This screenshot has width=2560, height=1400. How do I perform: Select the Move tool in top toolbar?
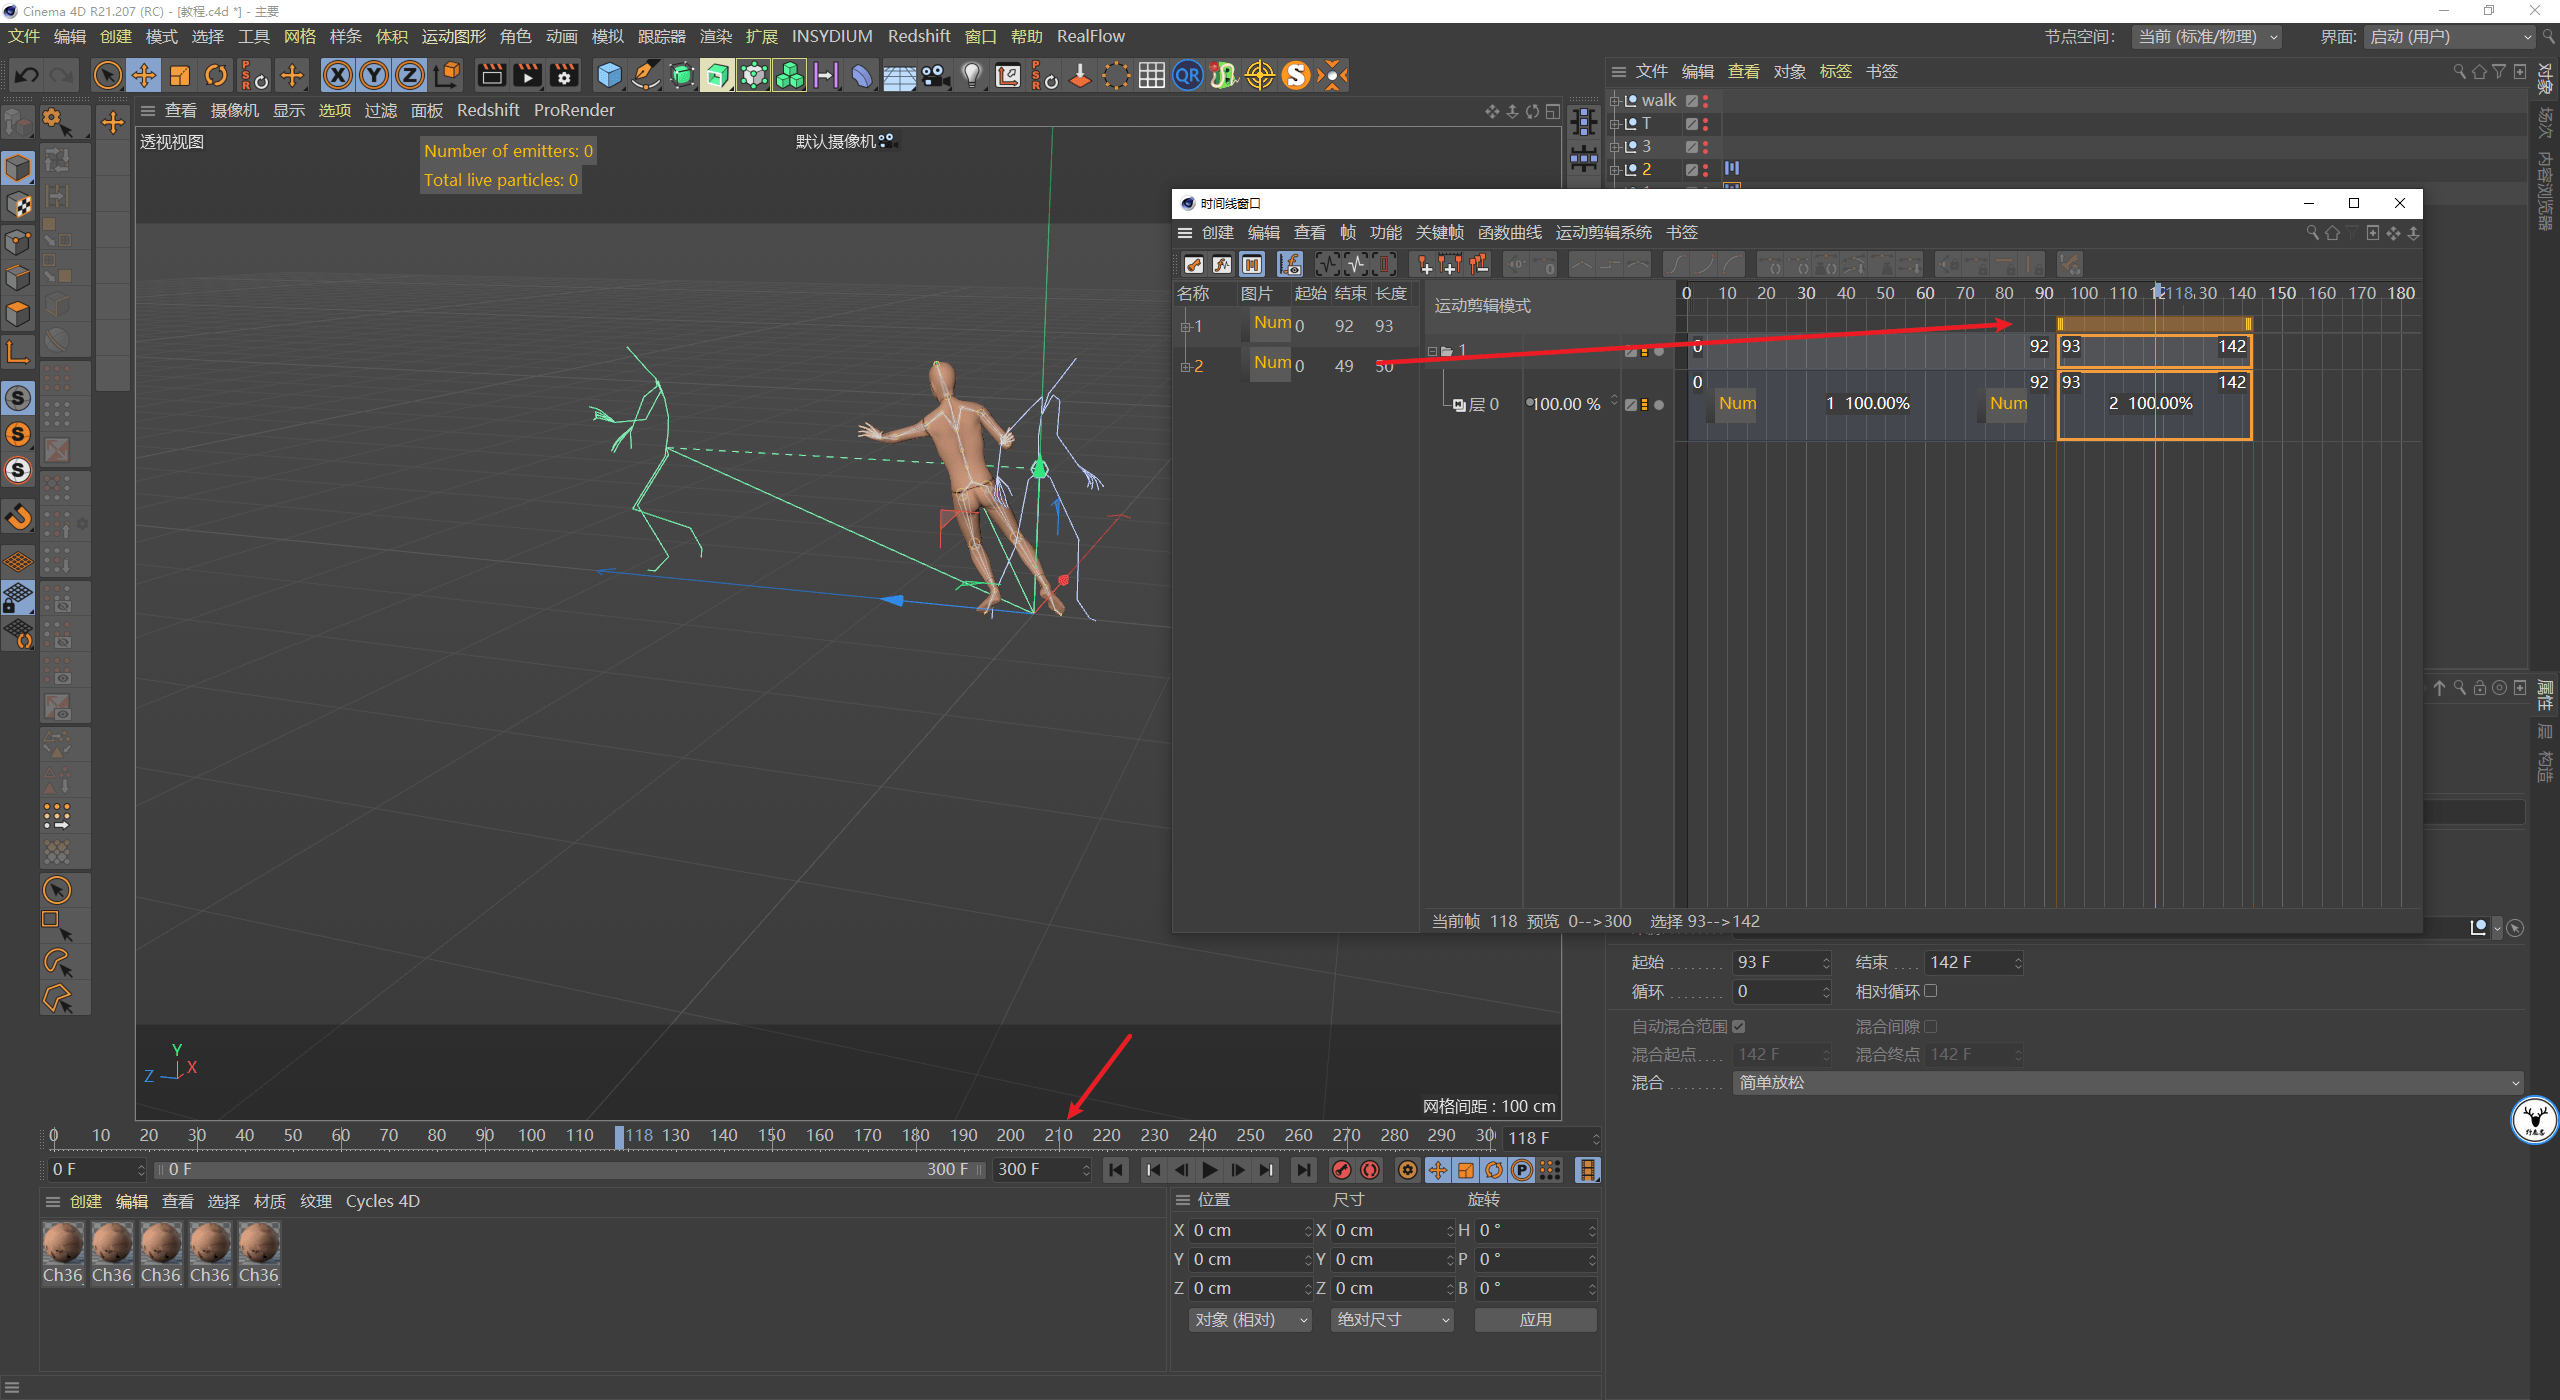(x=144, y=76)
